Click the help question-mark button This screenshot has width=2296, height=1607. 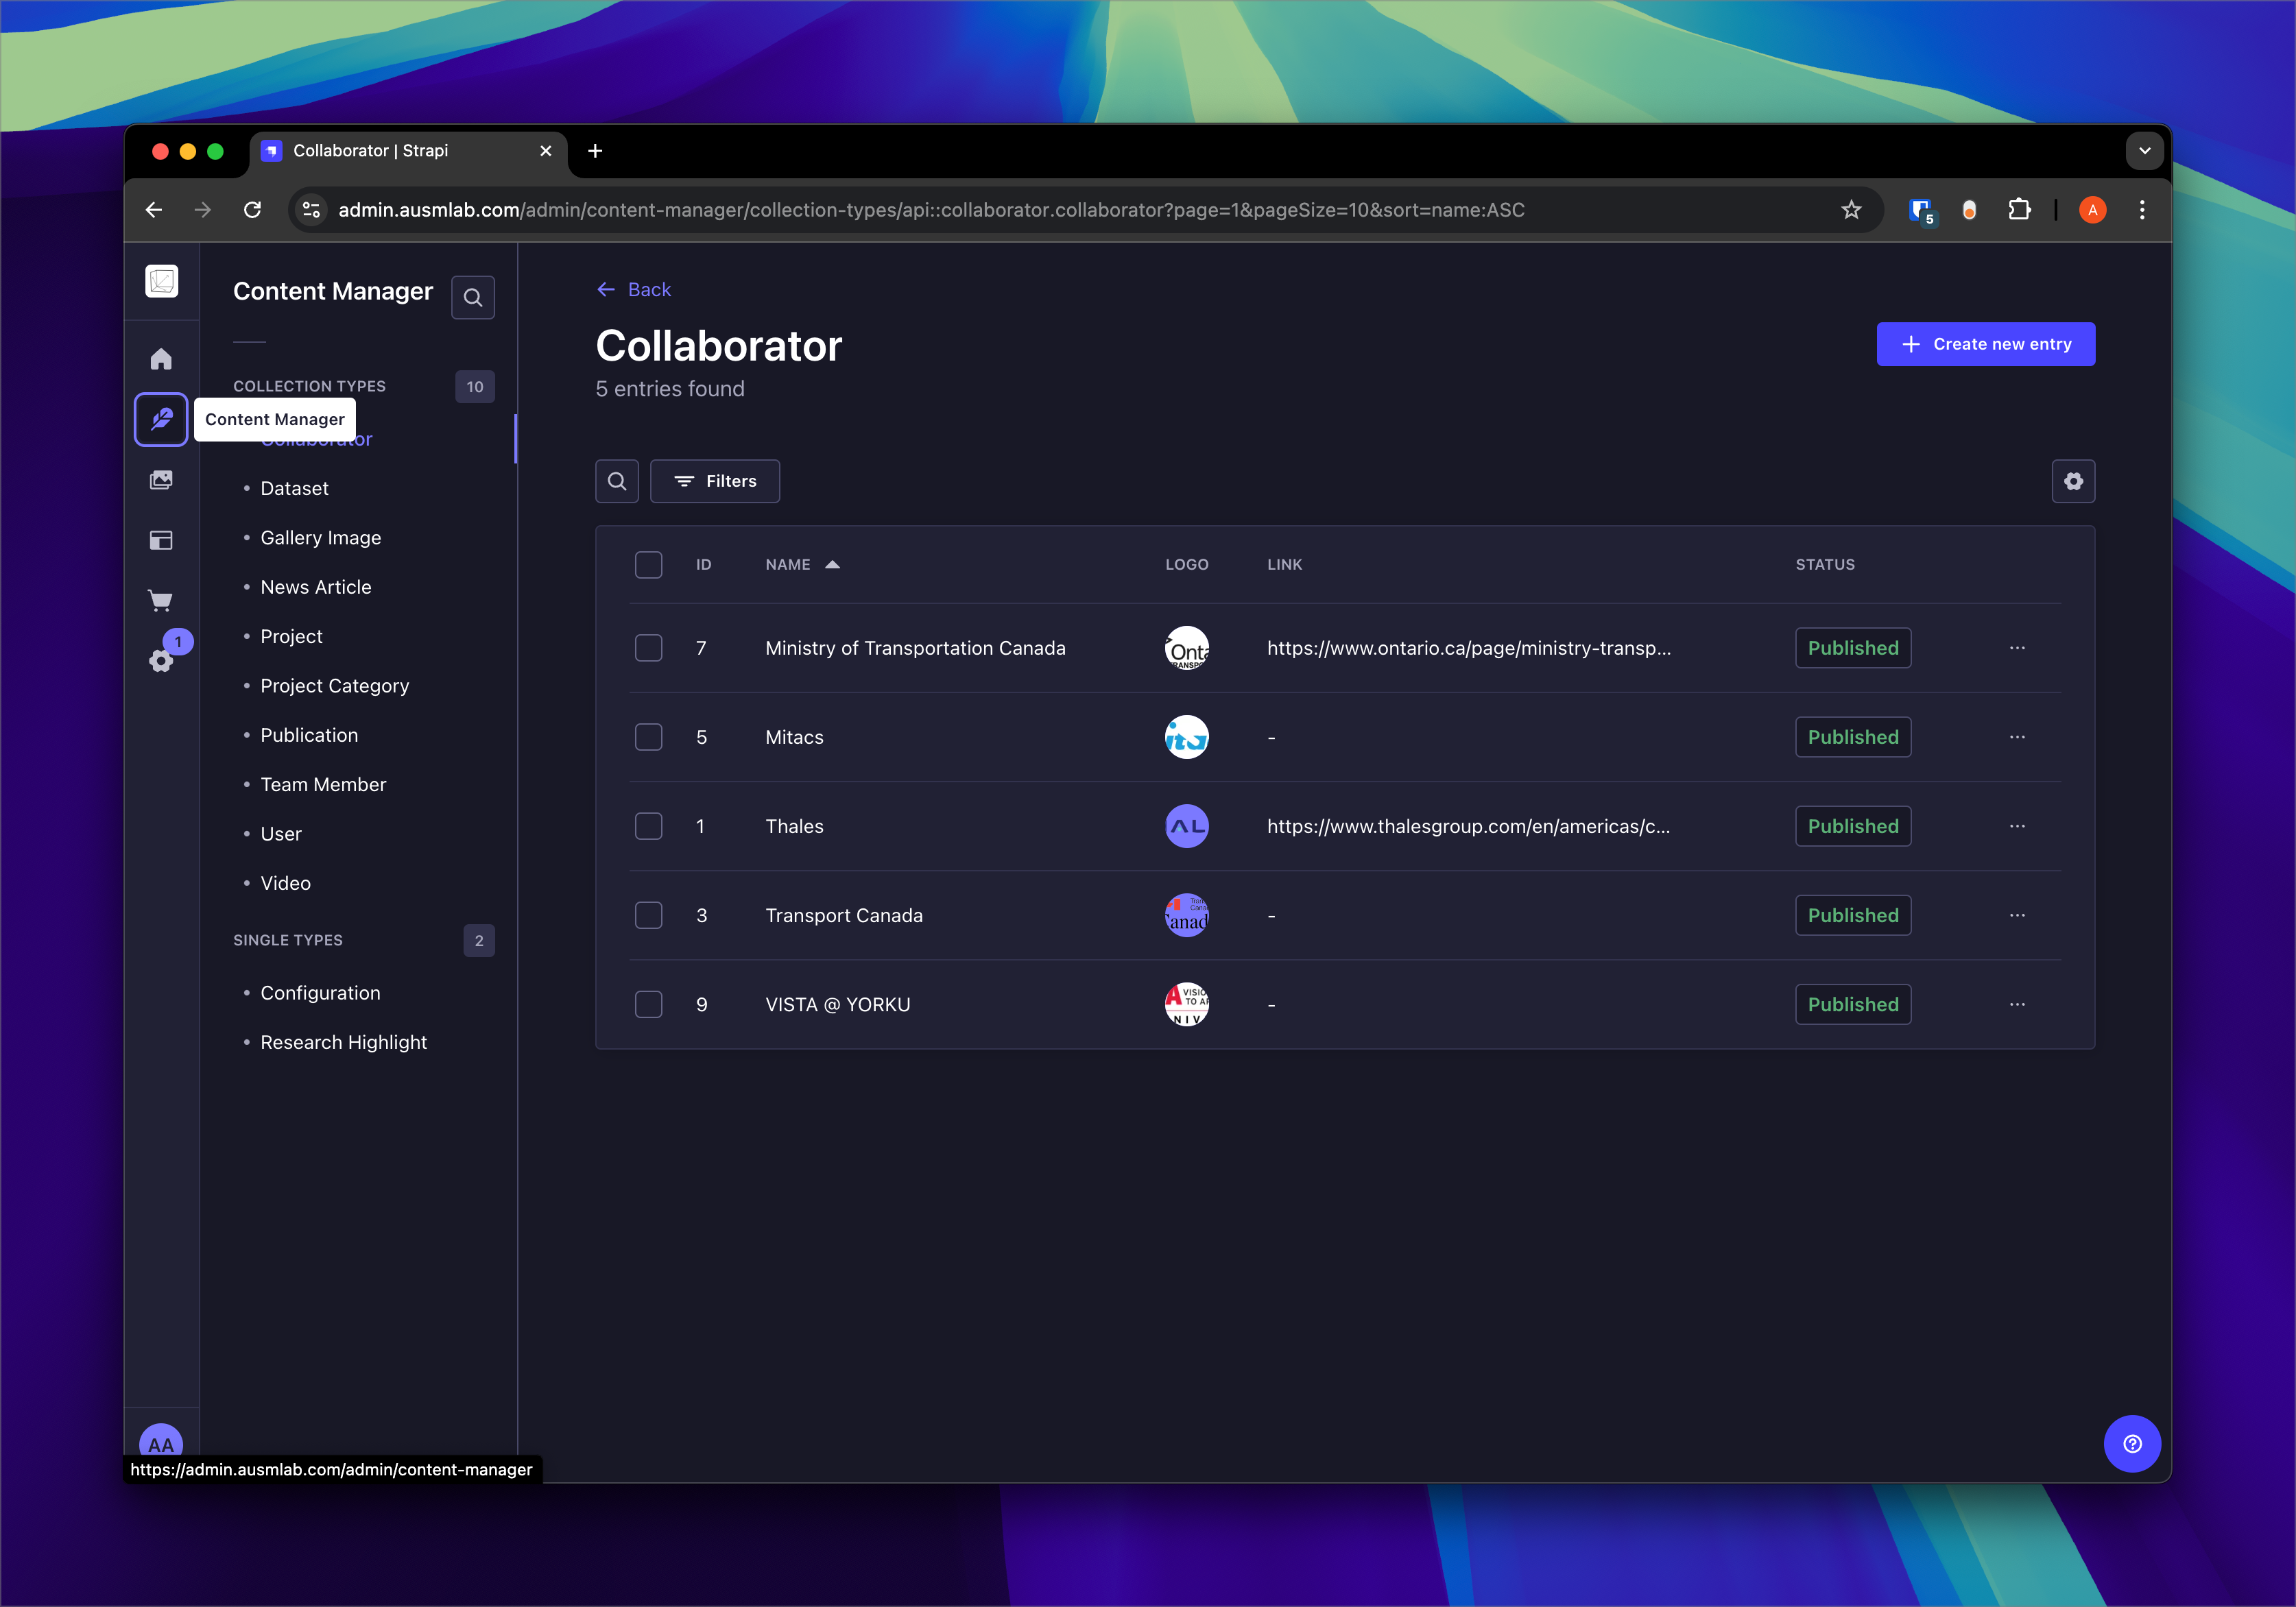coord(2132,1443)
